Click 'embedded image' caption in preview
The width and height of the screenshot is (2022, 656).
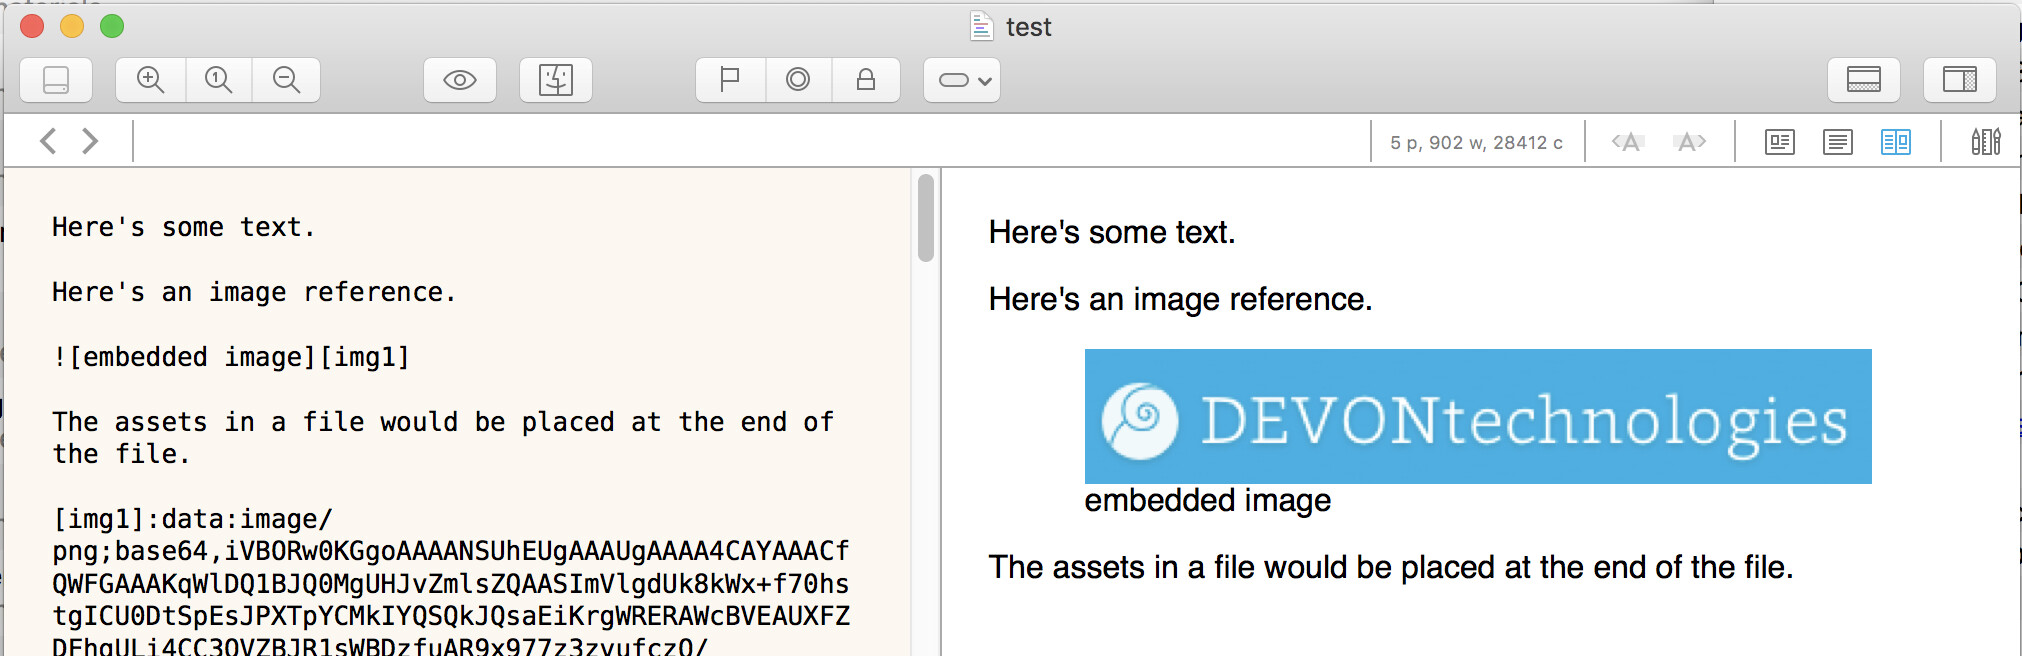pyautogui.click(x=1208, y=500)
